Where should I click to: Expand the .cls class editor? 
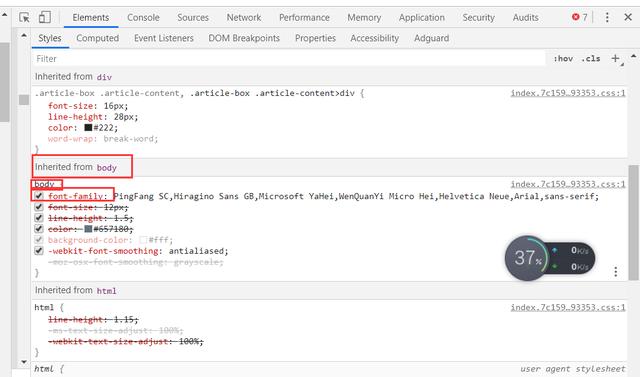tap(591, 59)
